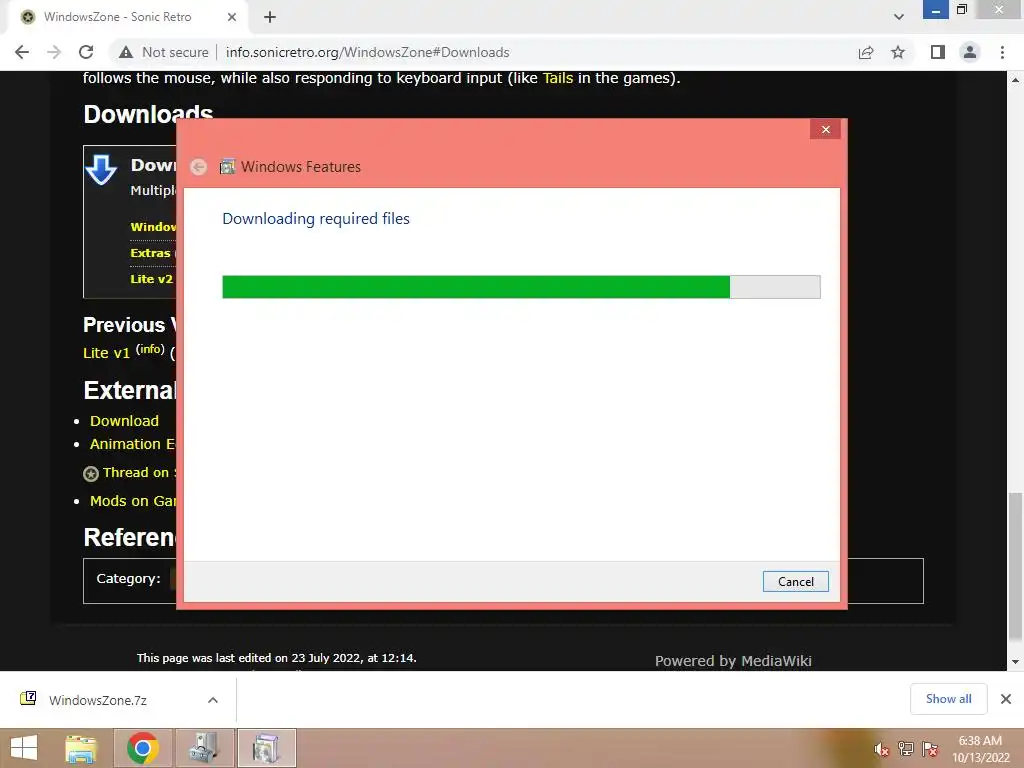Click the blue download arrow icon
1024x768 pixels.
click(x=101, y=170)
